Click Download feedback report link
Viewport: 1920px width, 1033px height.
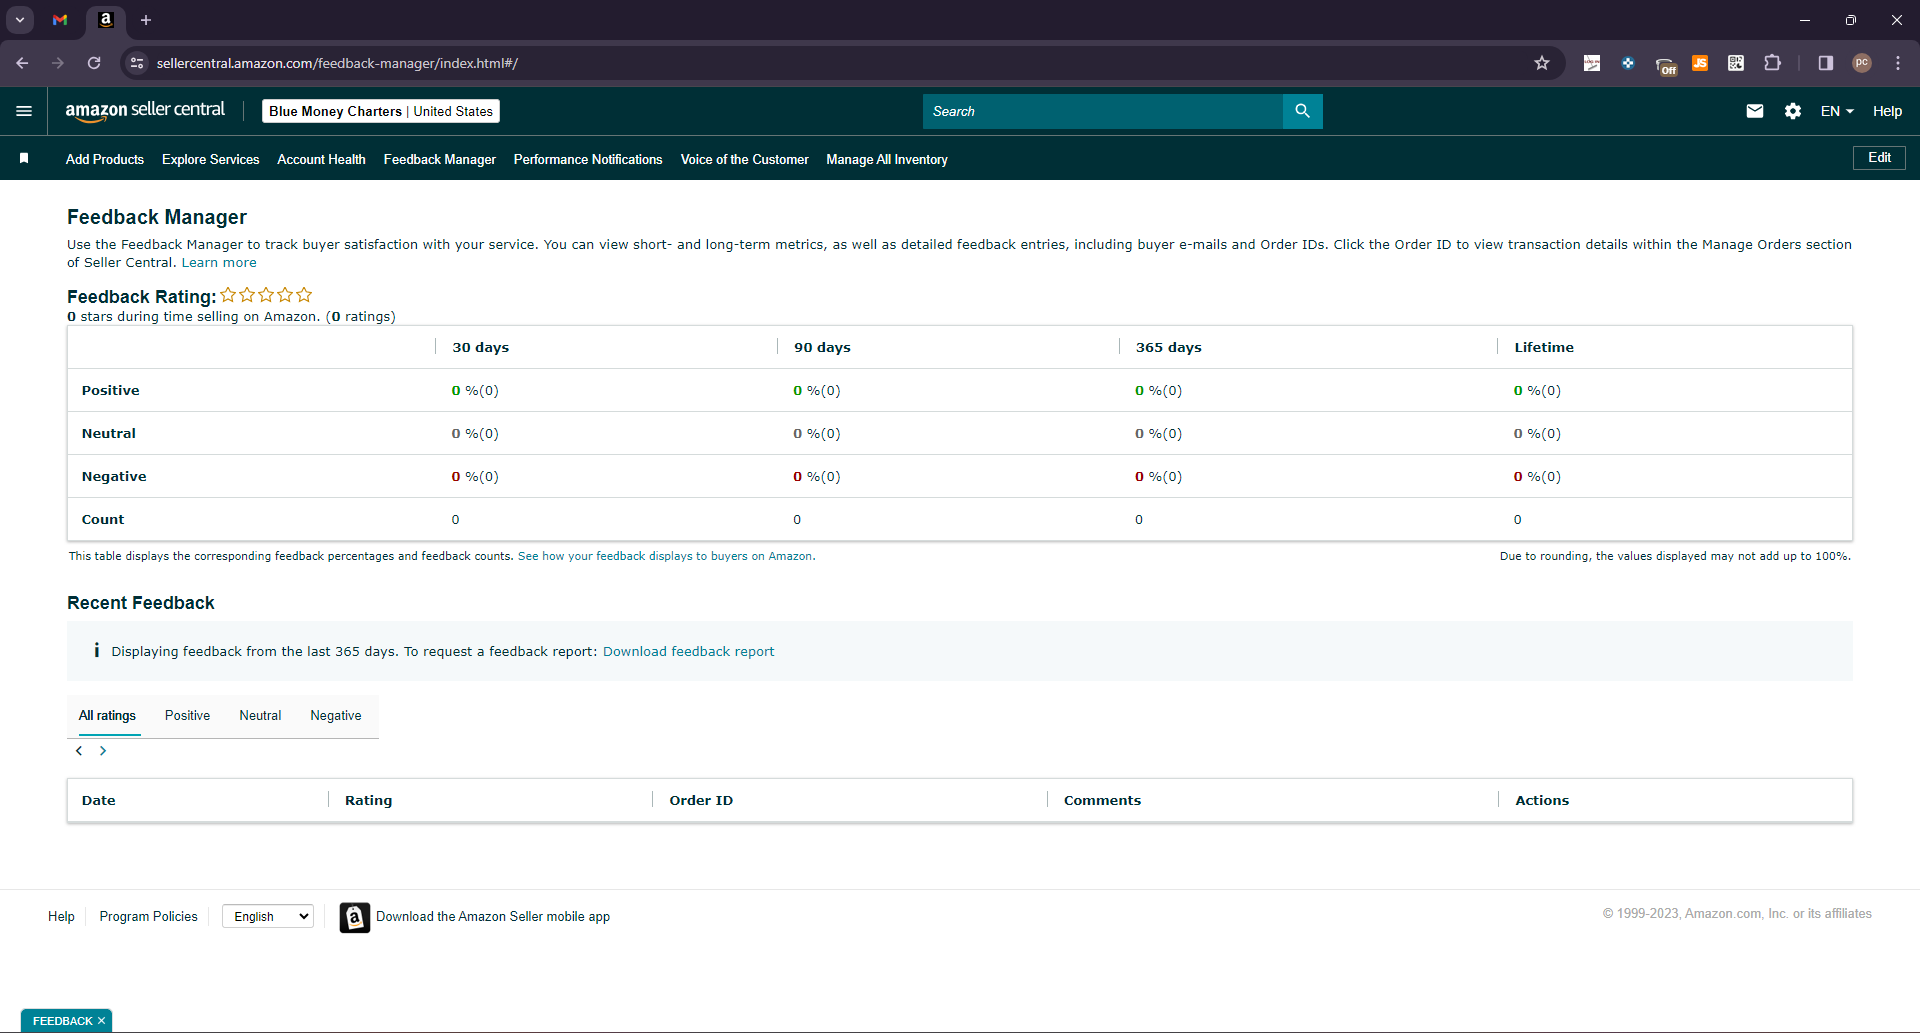pyautogui.click(x=688, y=651)
